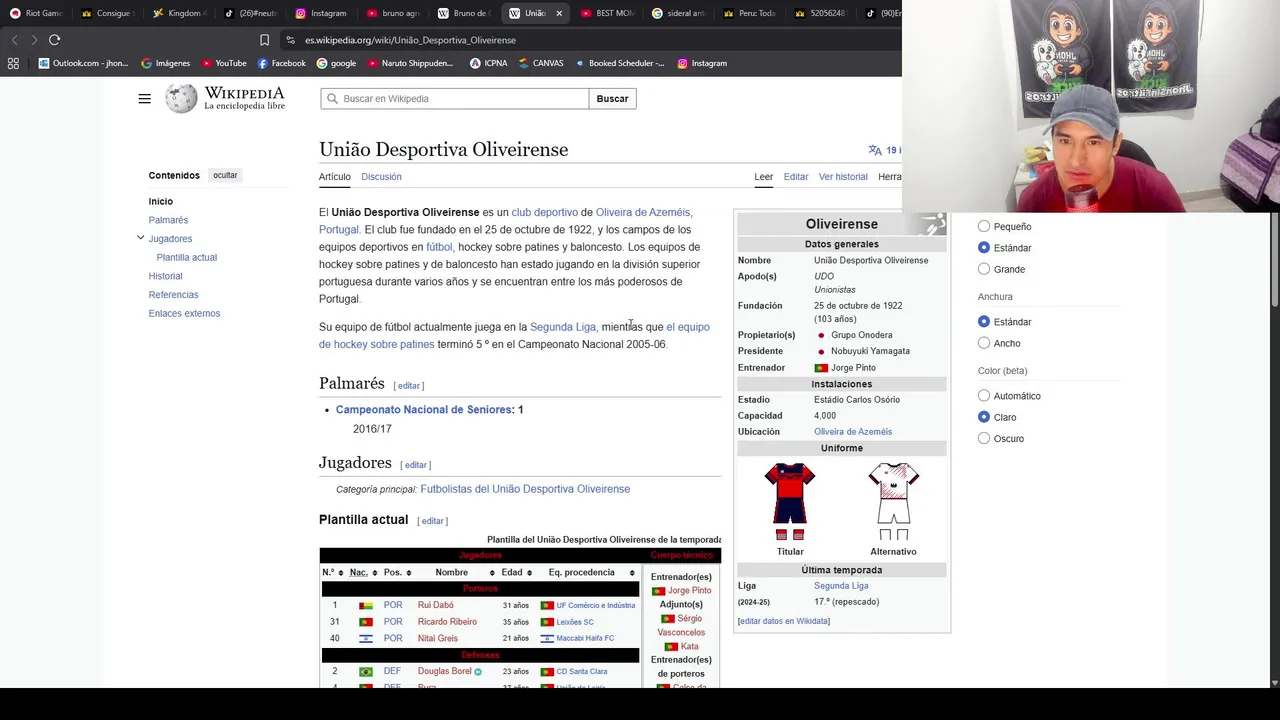Select Estándar between Pequeño and Grande
The height and width of the screenshot is (720, 1280).
[984, 247]
